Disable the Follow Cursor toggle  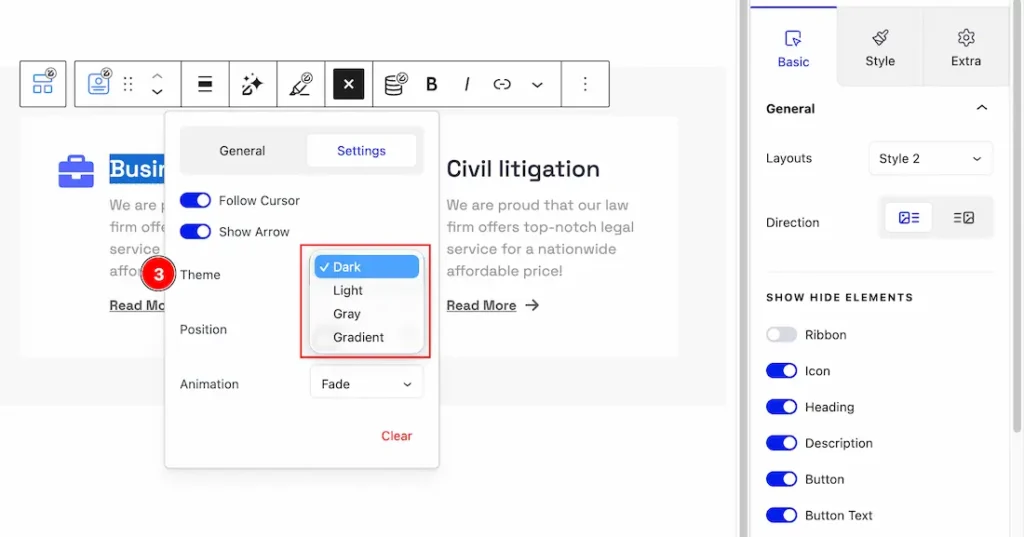[195, 200]
